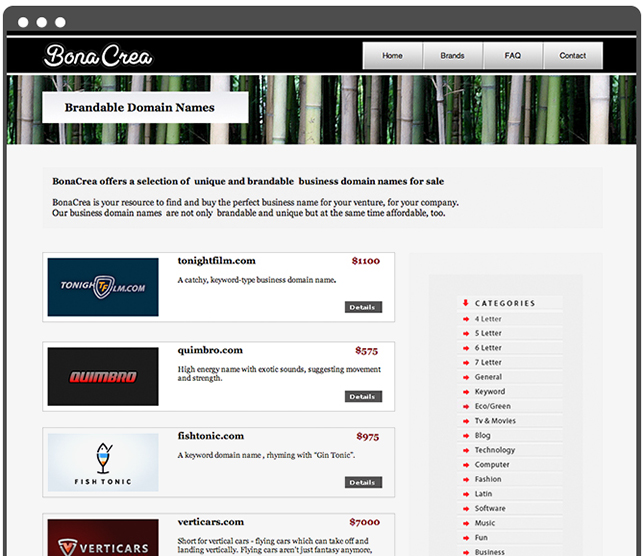
Task: Select the Keyword category
Action: 490,392
